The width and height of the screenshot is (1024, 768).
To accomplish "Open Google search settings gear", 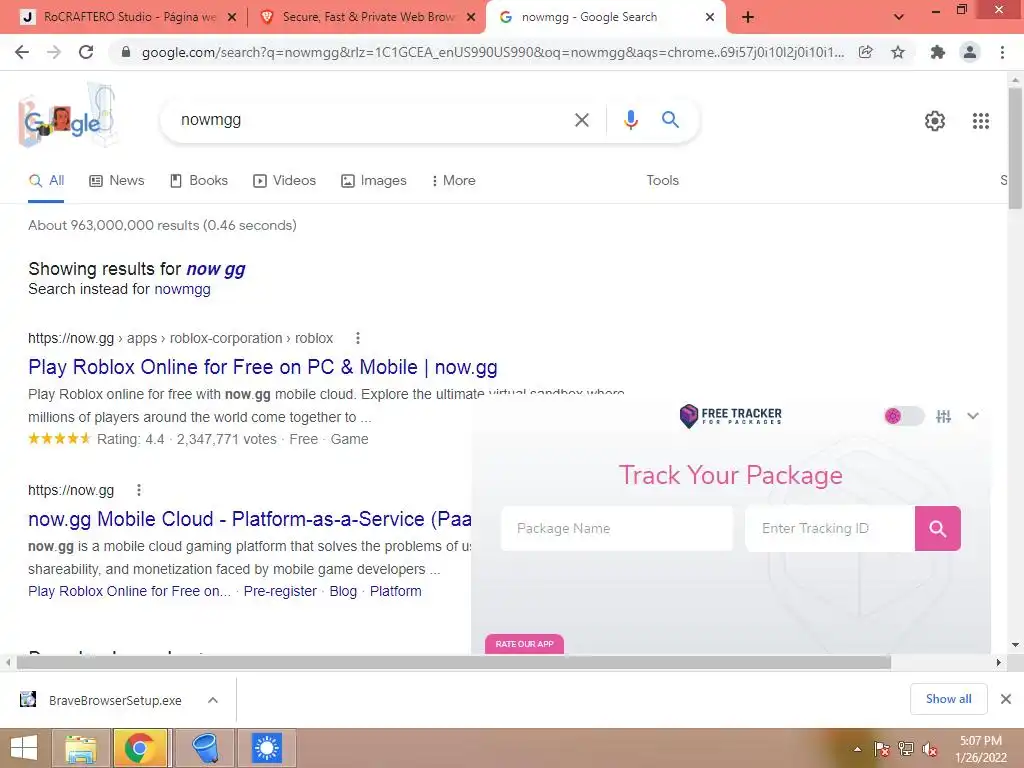I will pyautogui.click(x=935, y=121).
